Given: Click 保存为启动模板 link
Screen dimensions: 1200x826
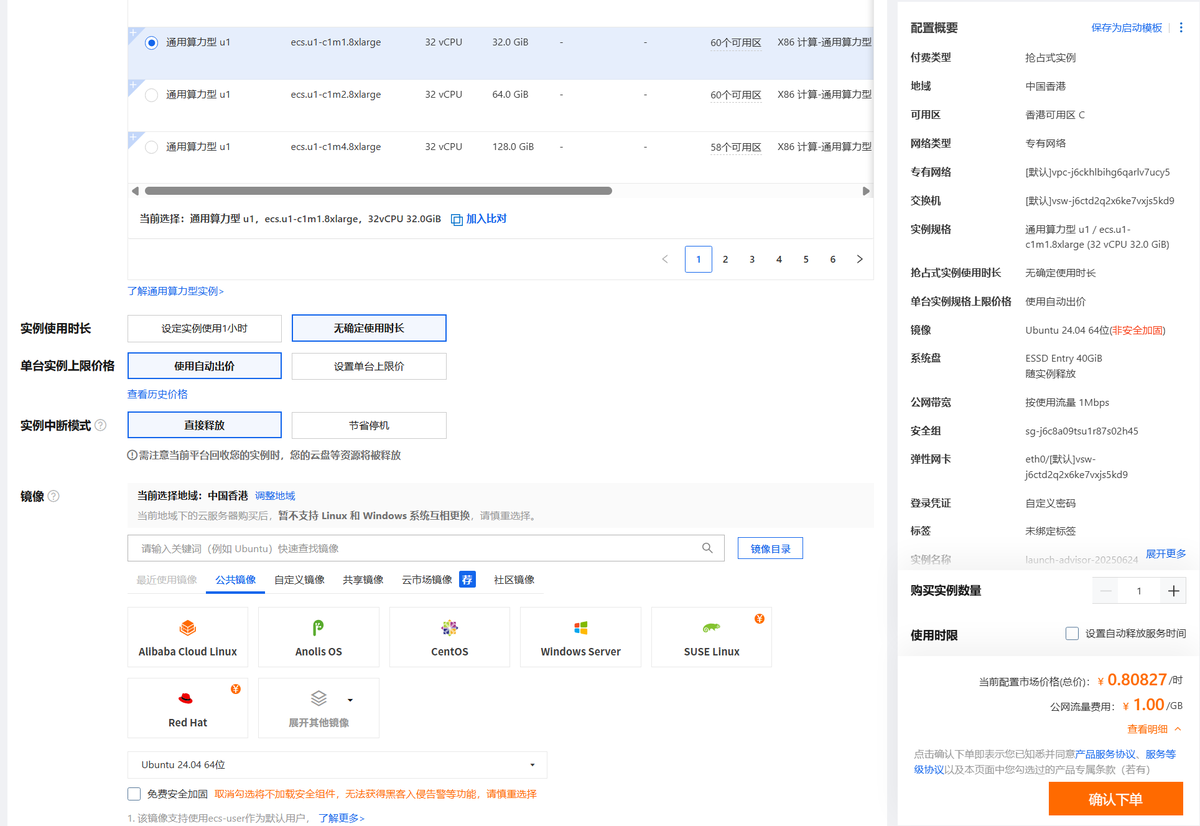Looking at the screenshot, I should pyautogui.click(x=1127, y=28).
